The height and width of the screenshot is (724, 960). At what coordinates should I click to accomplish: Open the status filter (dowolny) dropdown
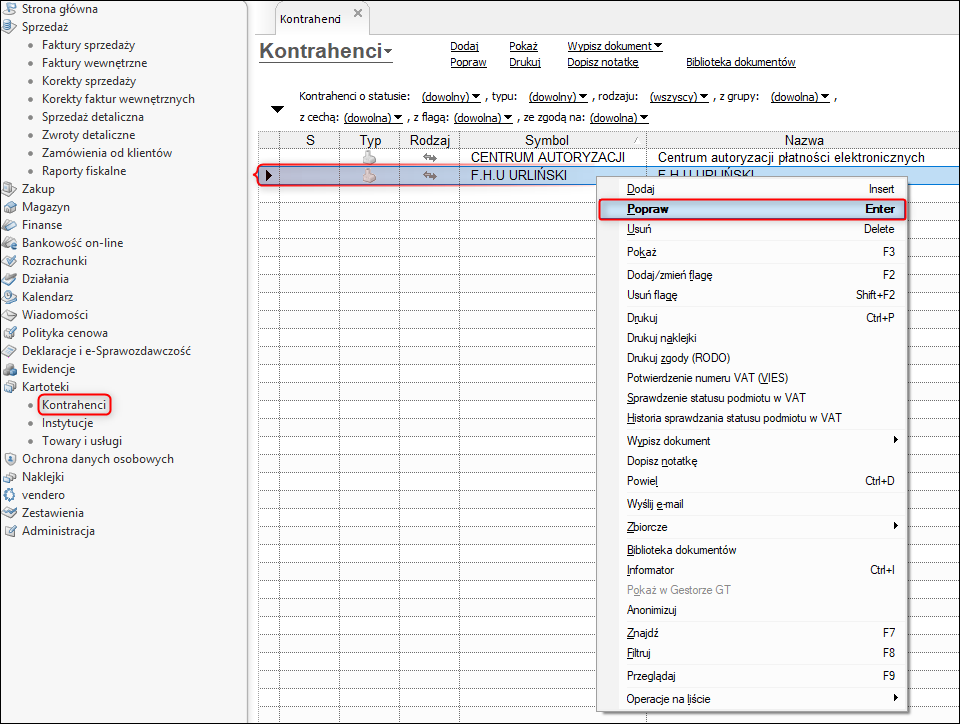pyautogui.click(x=451, y=97)
